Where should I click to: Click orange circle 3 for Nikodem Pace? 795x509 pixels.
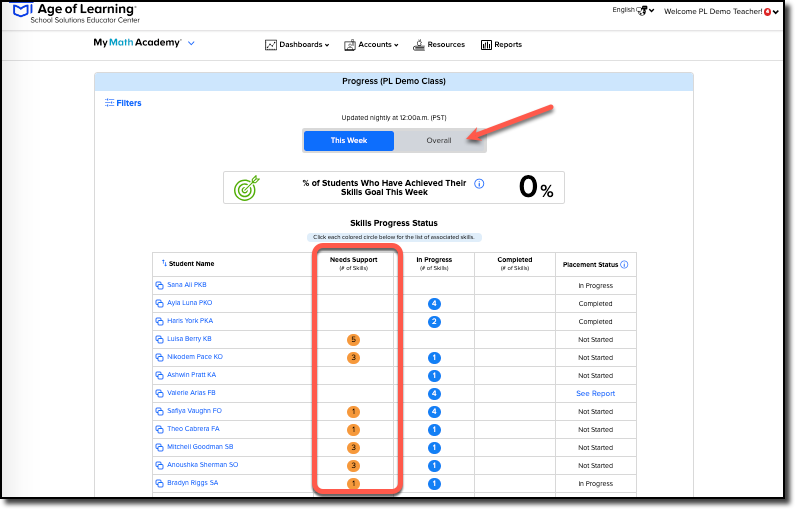pos(353,358)
